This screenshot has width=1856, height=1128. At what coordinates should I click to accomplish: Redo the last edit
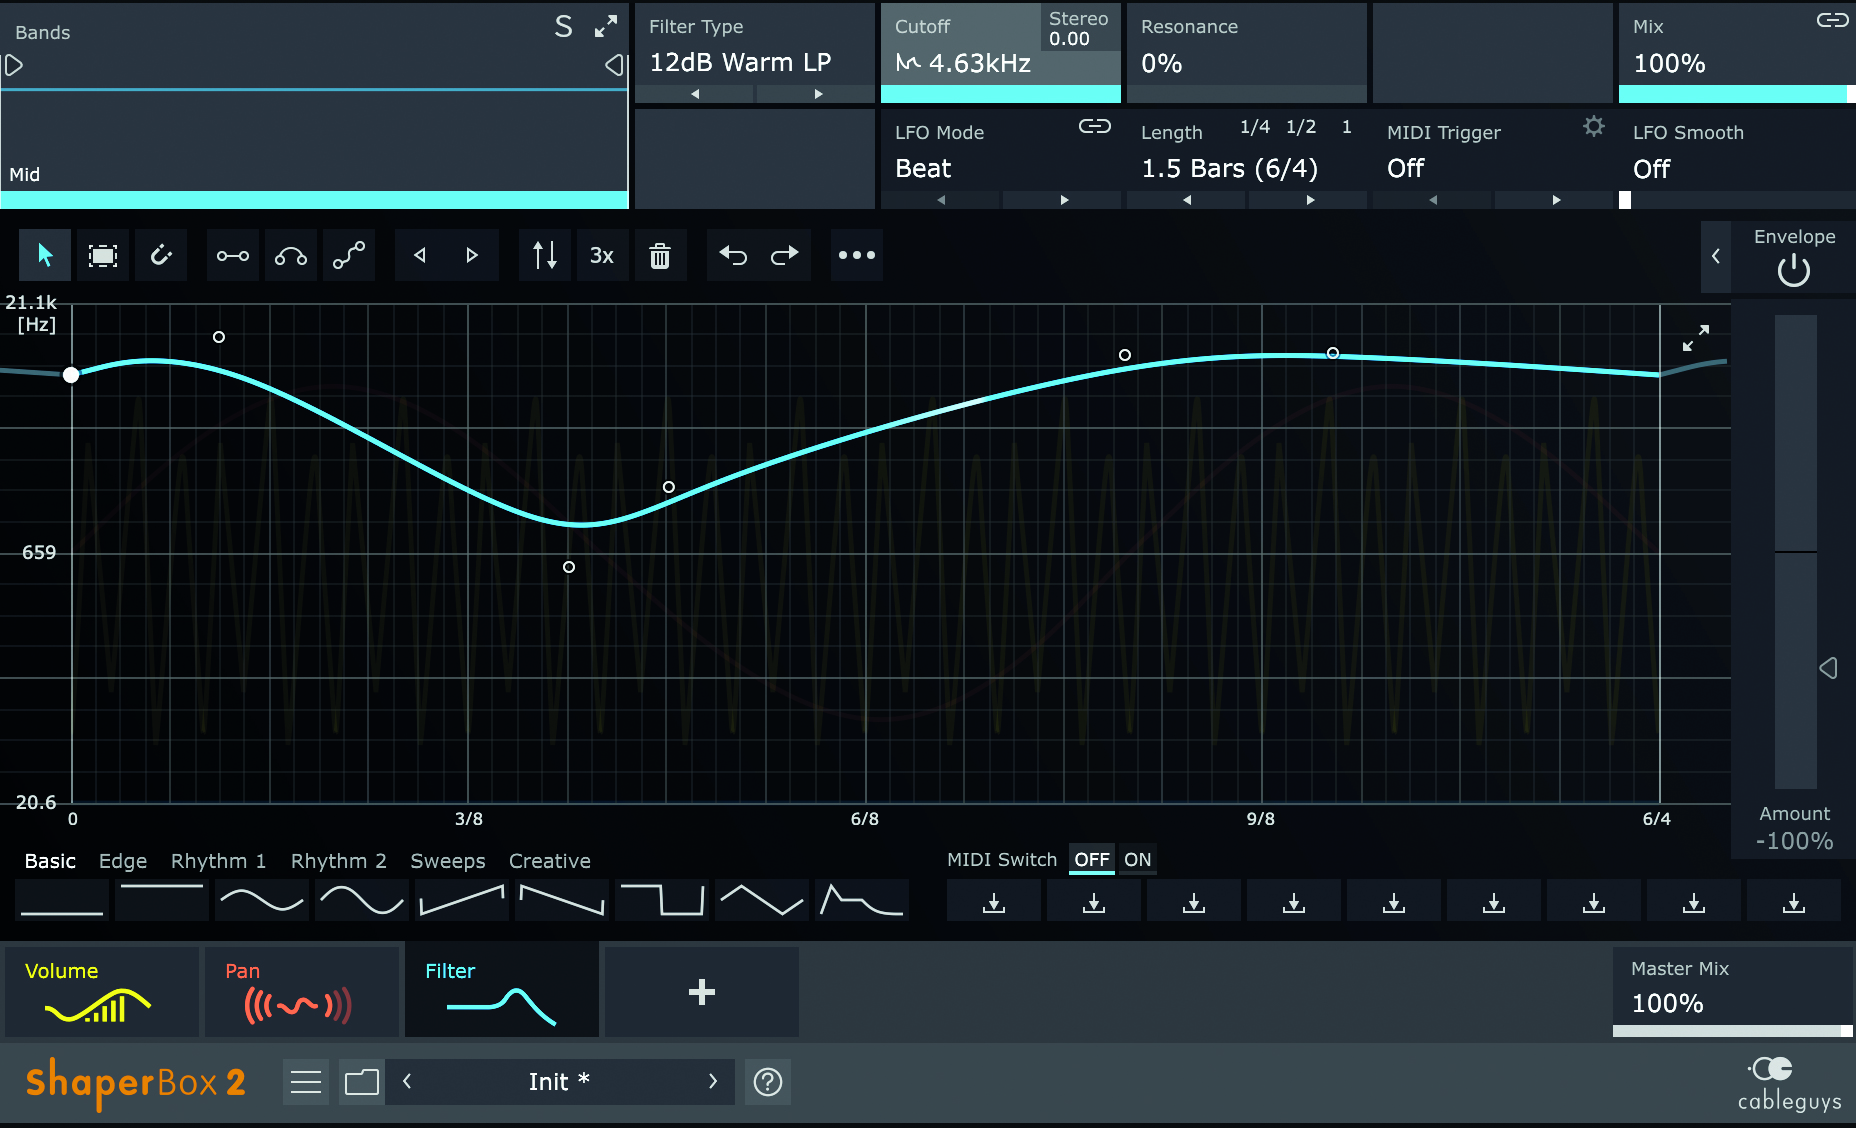click(x=785, y=255)
